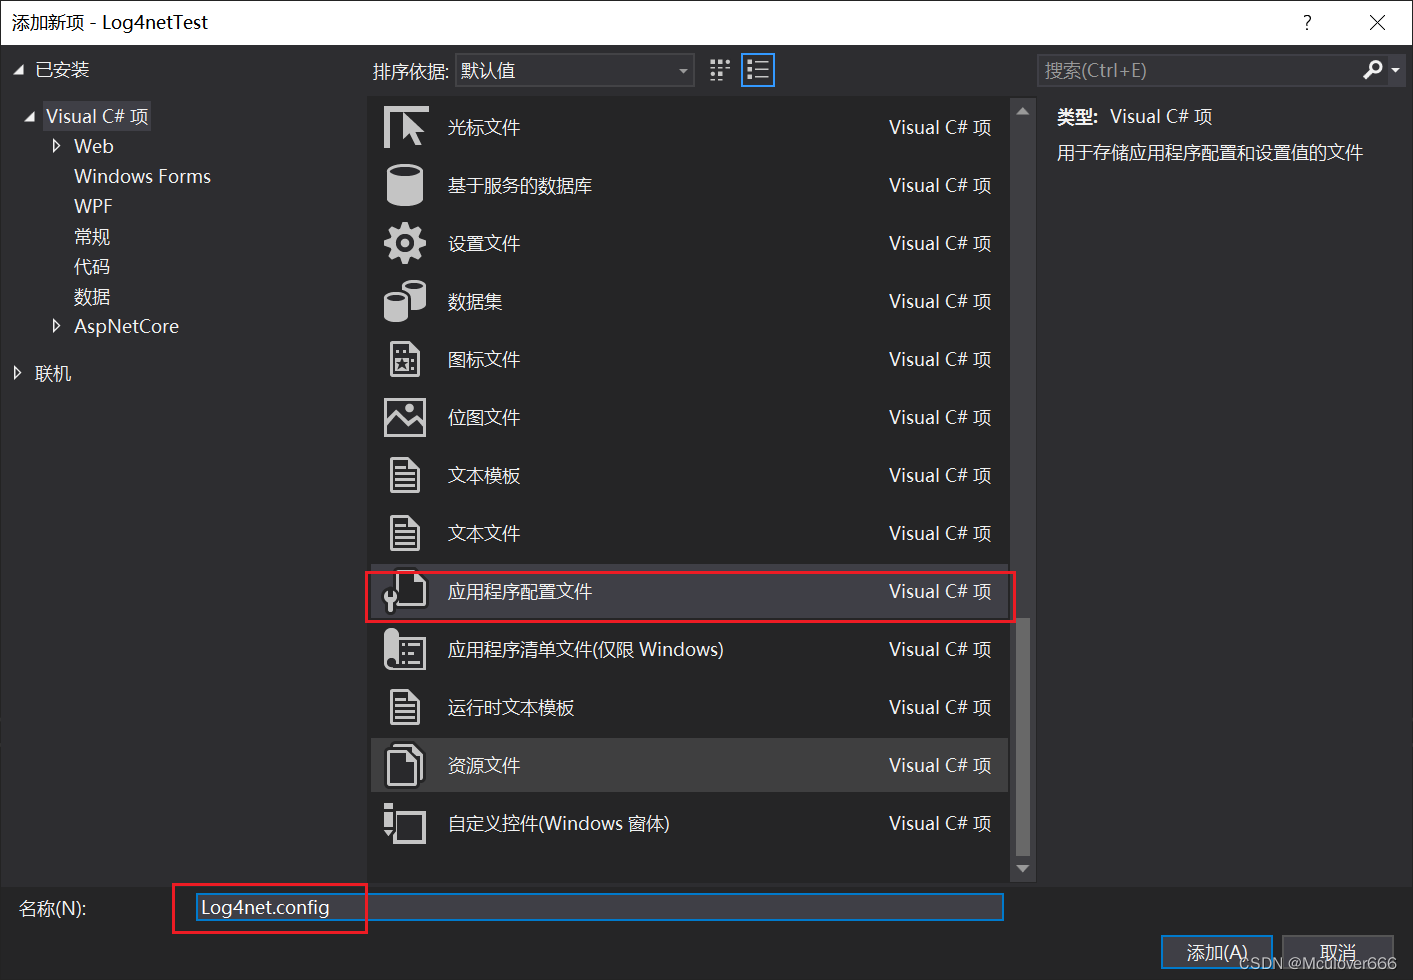This screenshot has width=1413, height=980.
Task: Click the custom control (自定义控件) icon
Action: click(405, 823)
